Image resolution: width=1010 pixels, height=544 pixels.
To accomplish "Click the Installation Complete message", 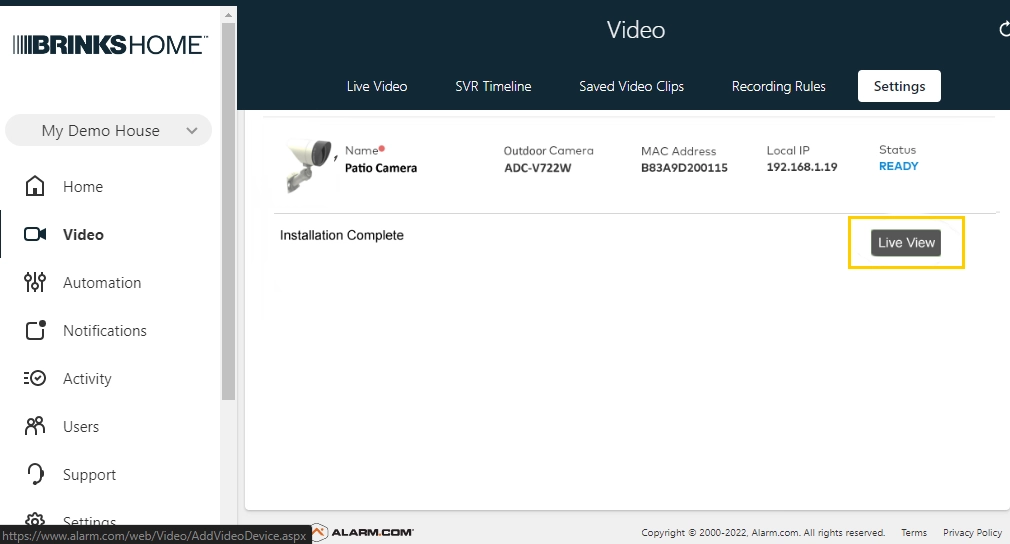I will 341,236.
